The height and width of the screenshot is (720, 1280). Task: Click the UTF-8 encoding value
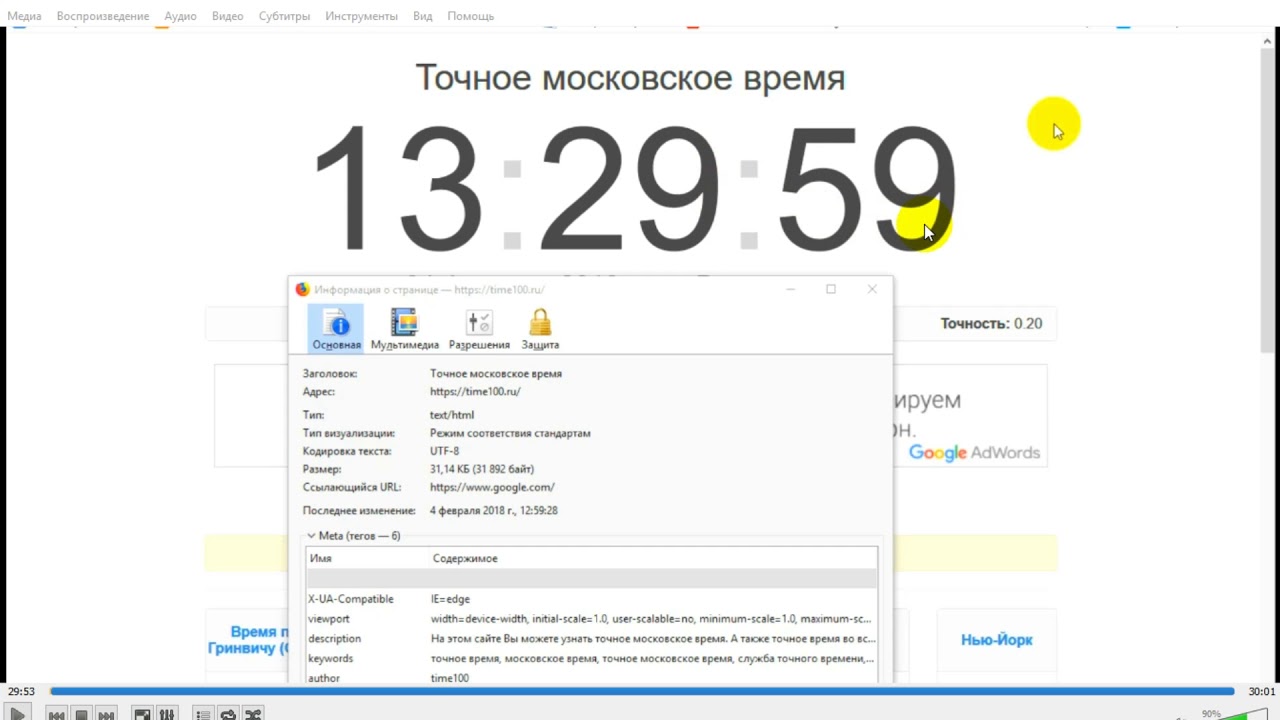pos(444,452)
